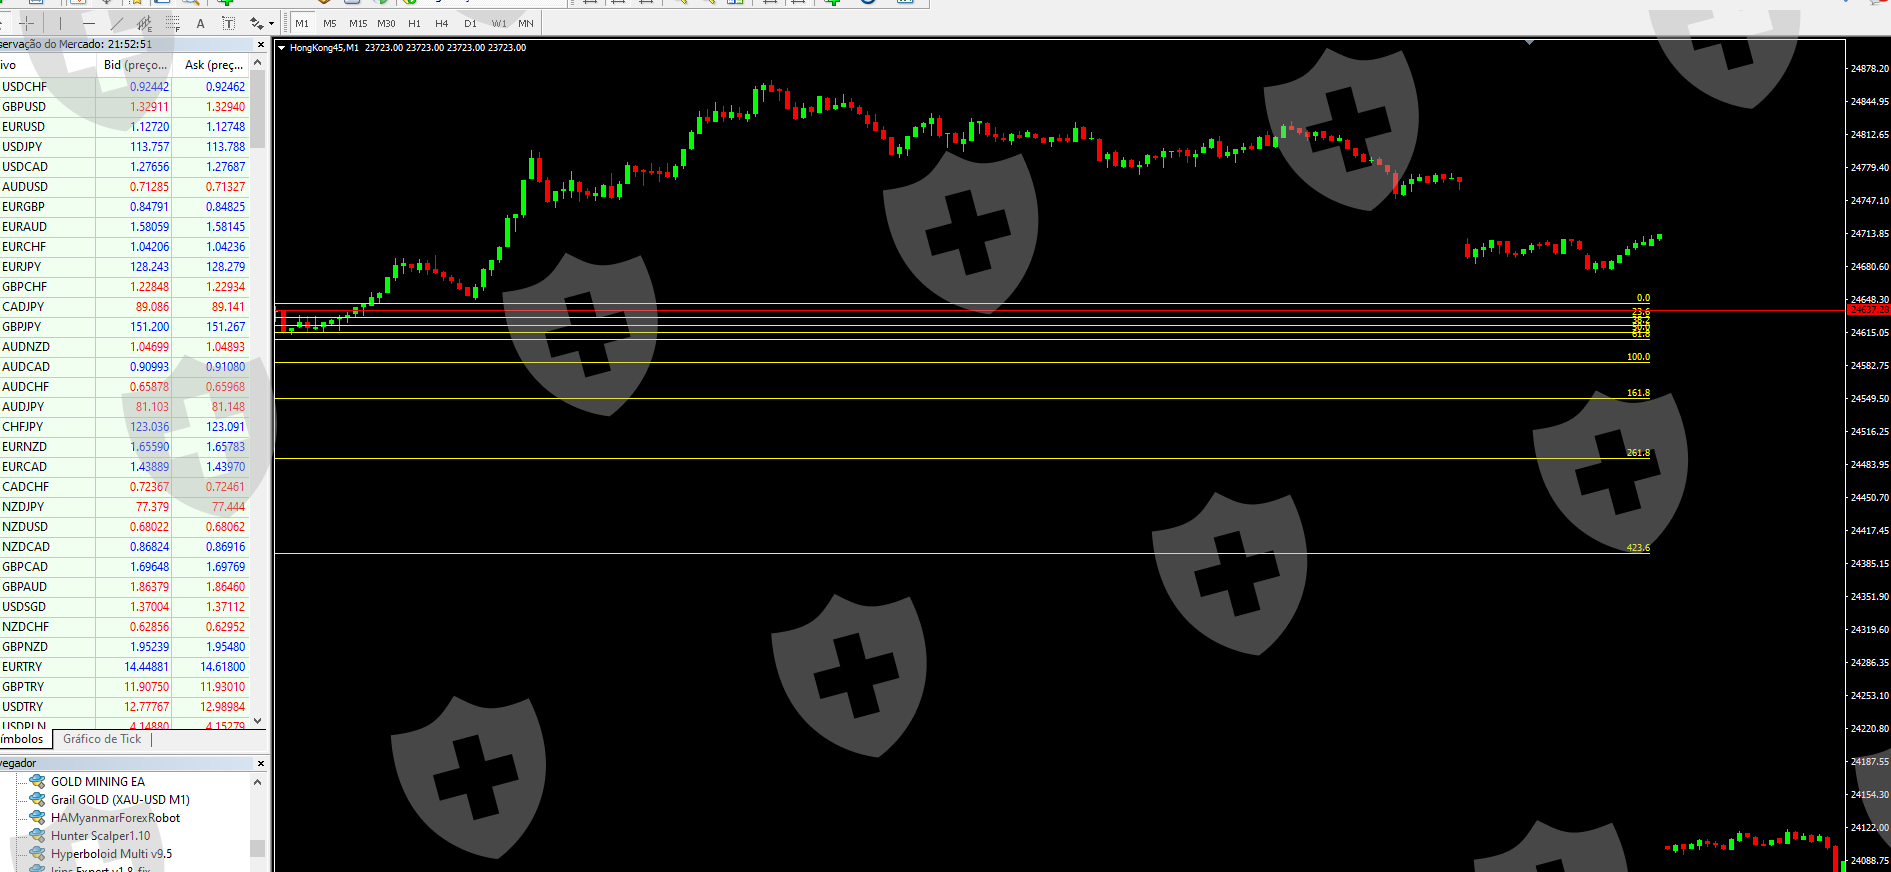Select the CADJPY symbol row

(124, 307)
